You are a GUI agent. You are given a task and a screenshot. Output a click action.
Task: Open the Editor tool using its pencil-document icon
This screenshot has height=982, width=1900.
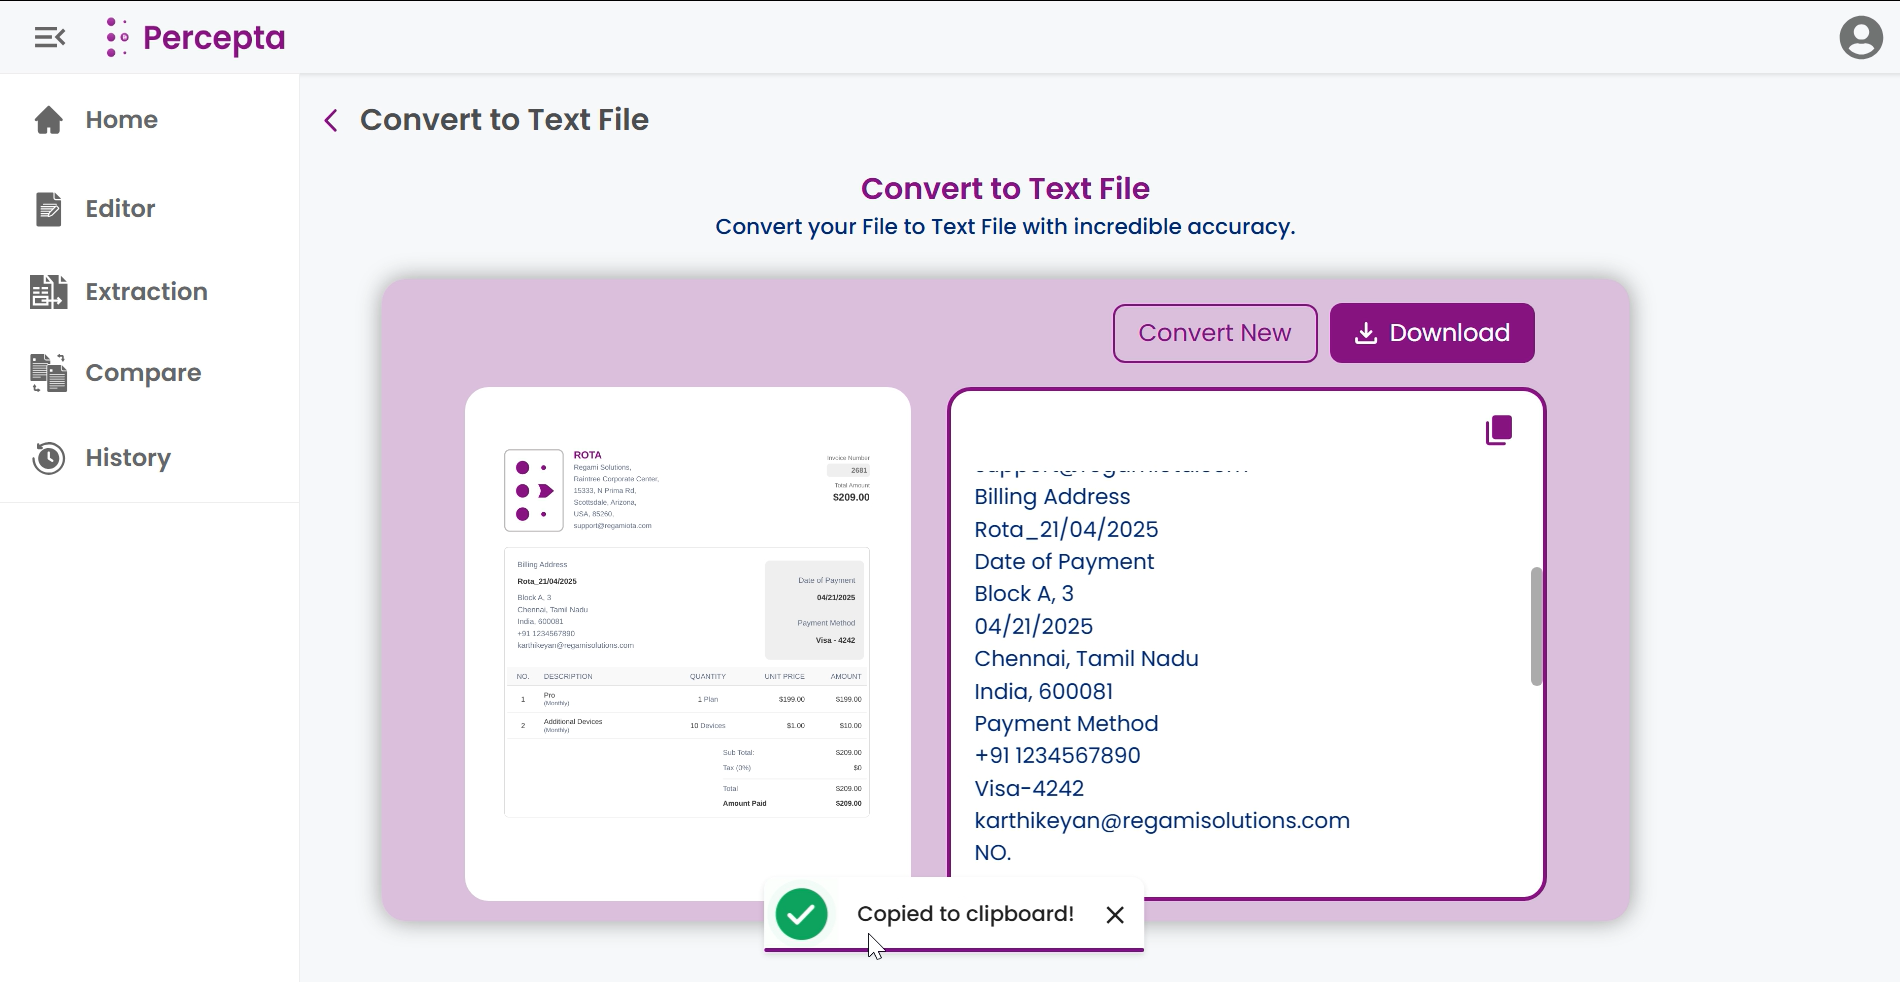click(x=47, y=209)
